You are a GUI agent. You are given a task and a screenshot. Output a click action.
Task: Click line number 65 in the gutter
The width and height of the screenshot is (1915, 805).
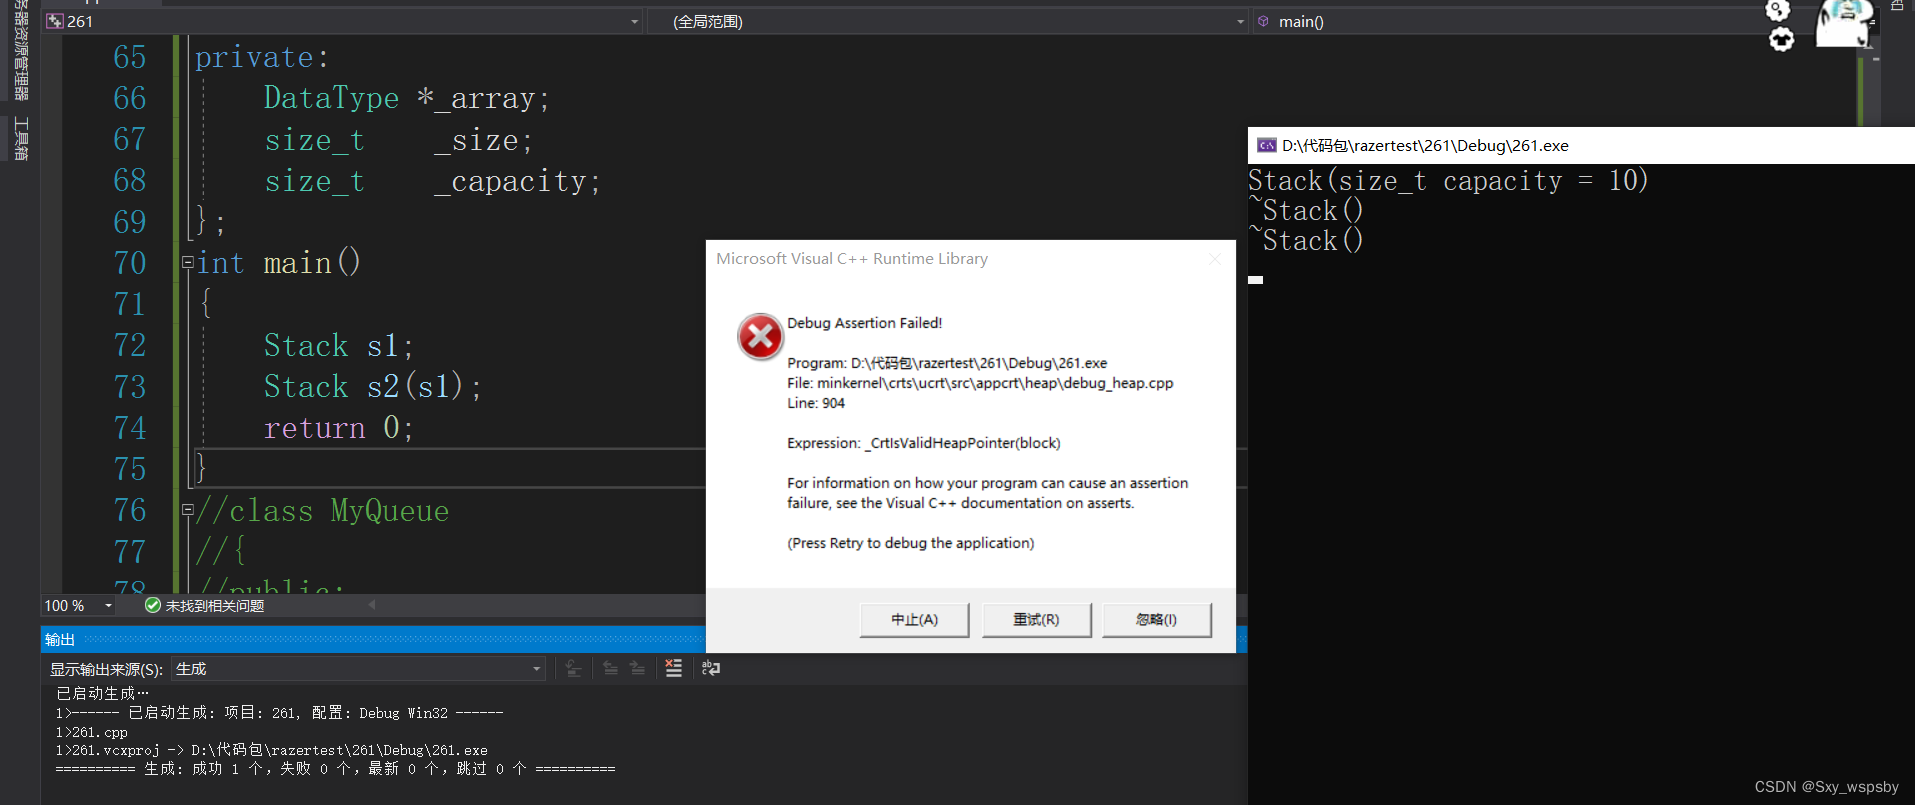click(130, 57)
